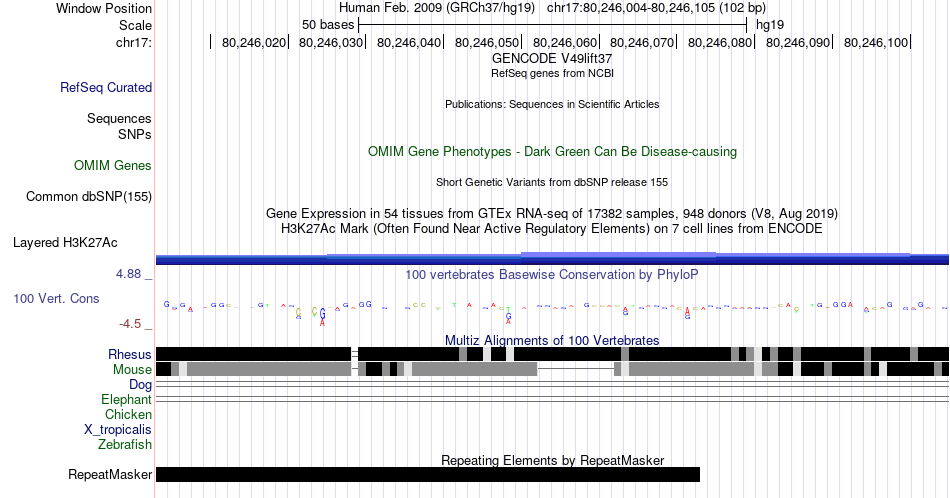Click '100 vertebrates Basewise Conservation by PhyloP' title

tap(552, 274)
